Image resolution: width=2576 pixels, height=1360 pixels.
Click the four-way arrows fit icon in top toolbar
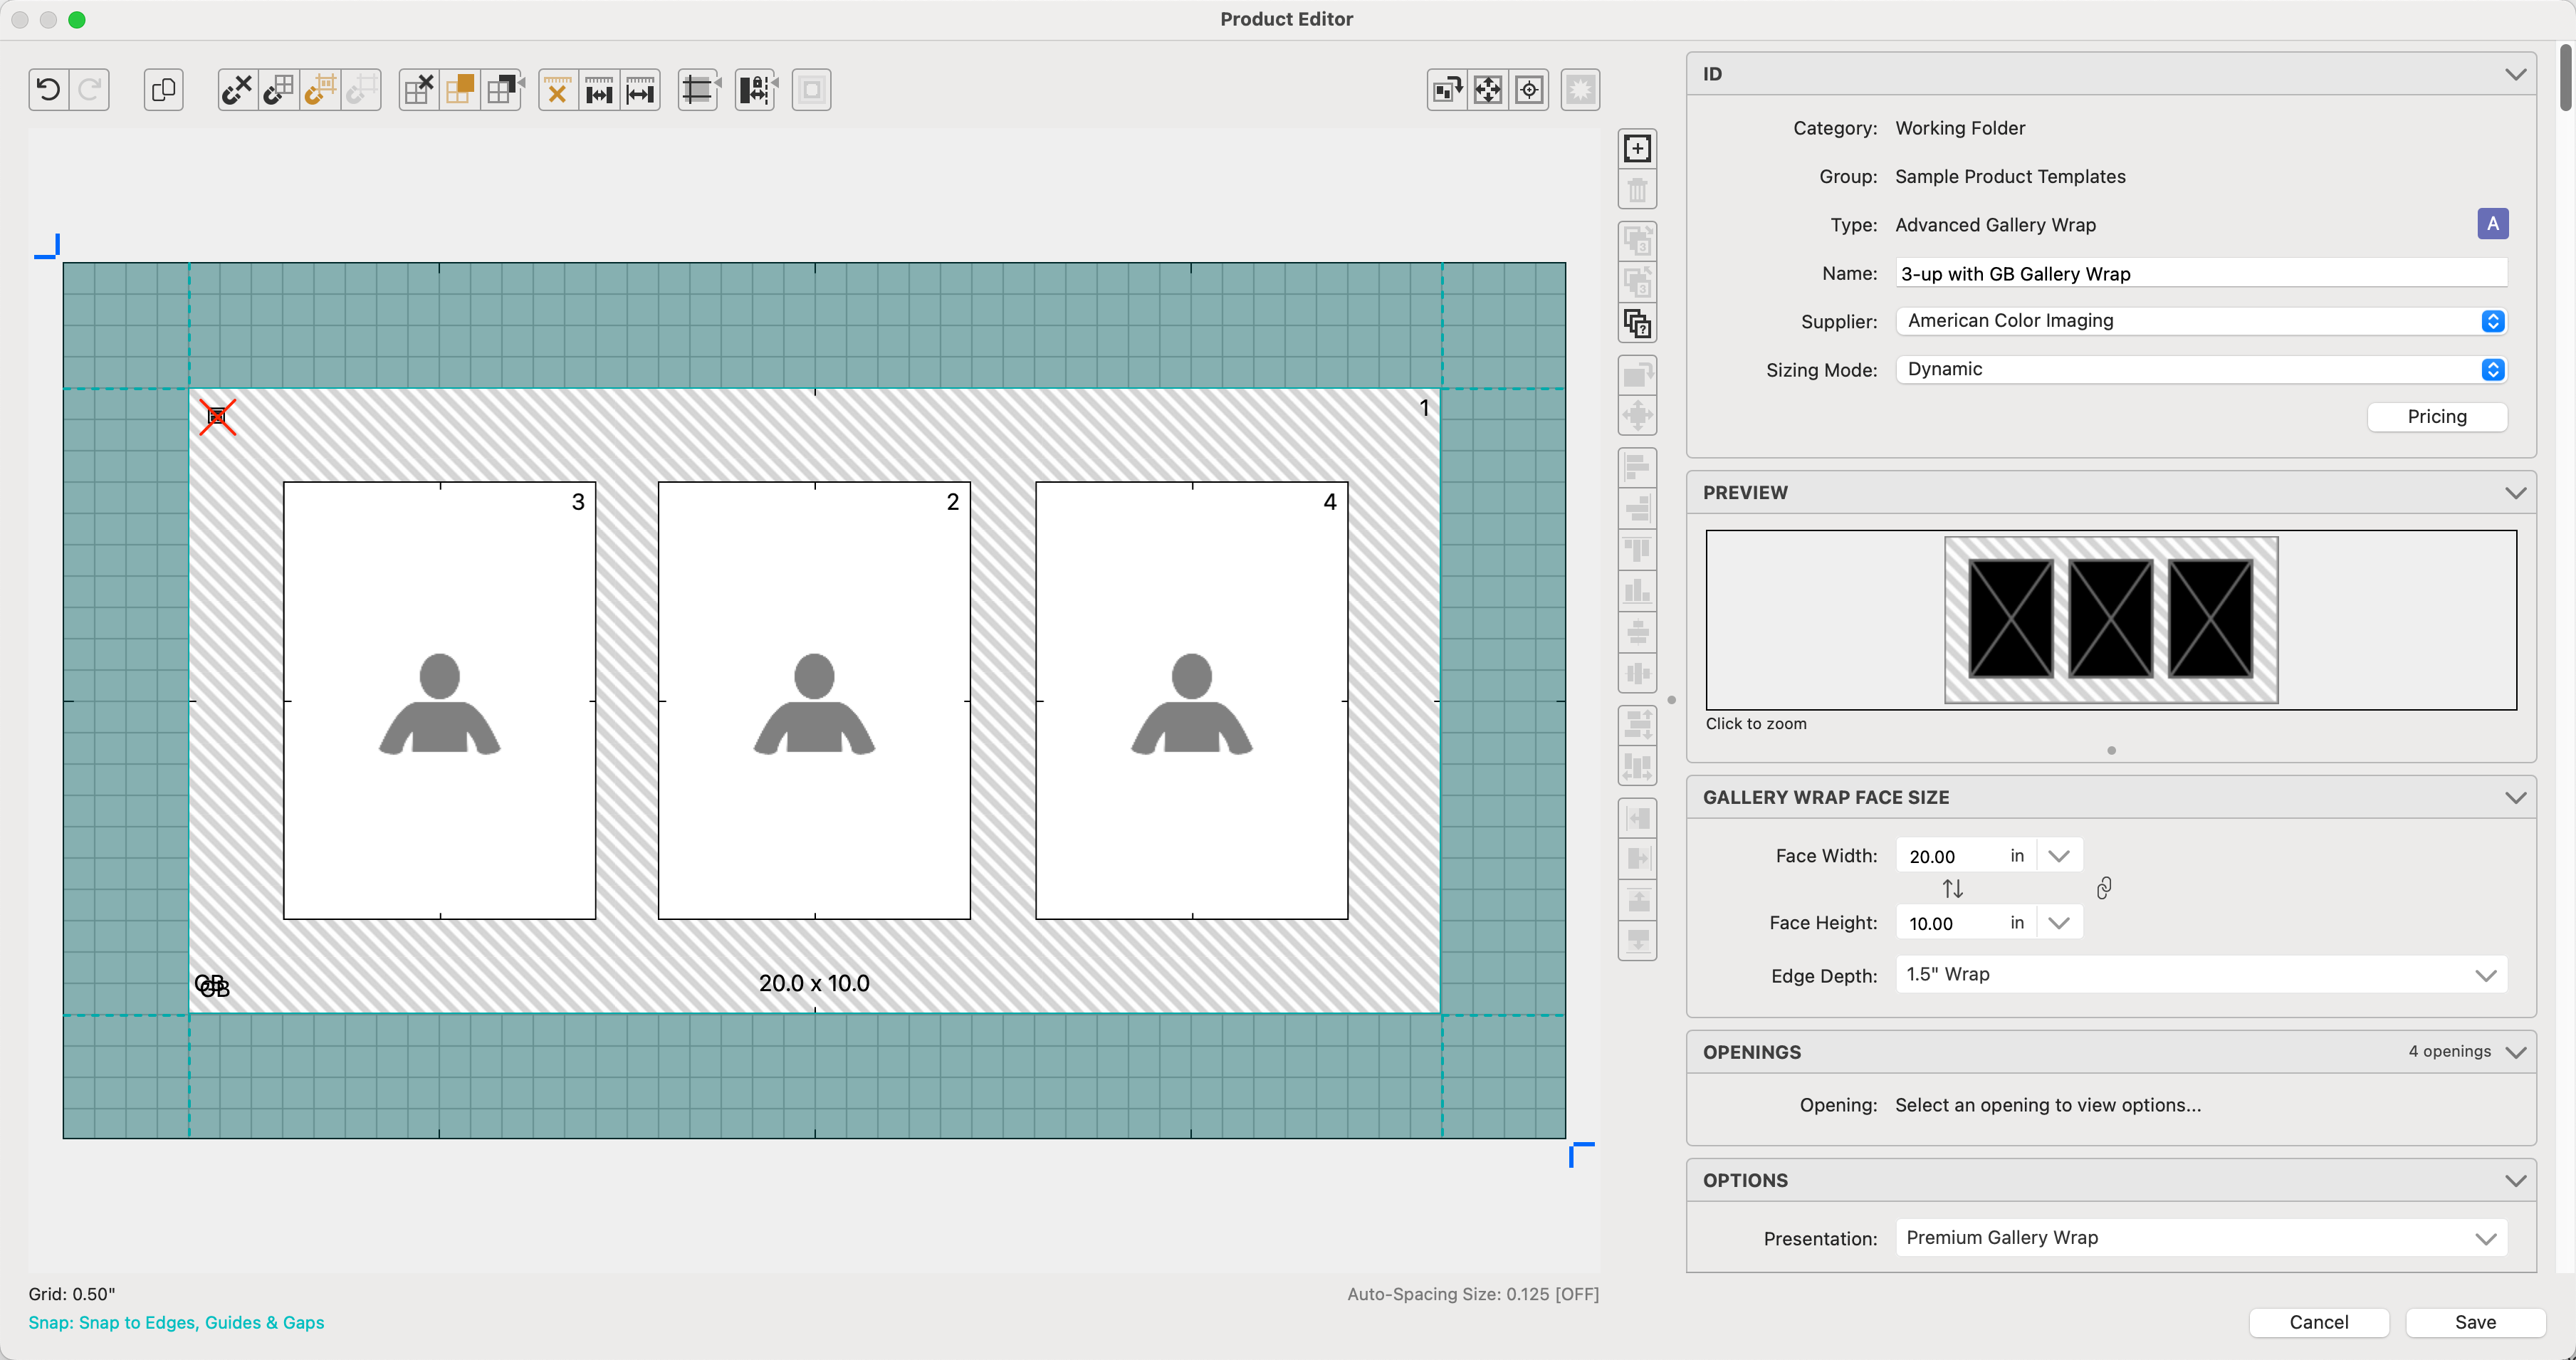[1488, 90]
